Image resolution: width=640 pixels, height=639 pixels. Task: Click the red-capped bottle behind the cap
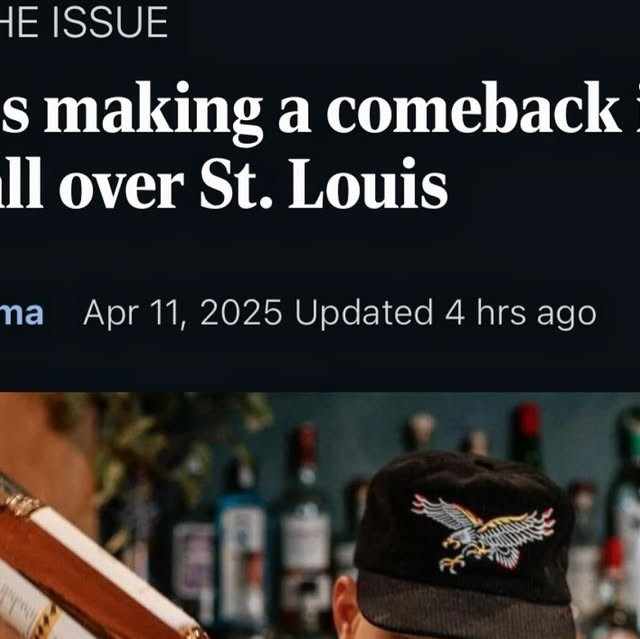coord(528,435)
